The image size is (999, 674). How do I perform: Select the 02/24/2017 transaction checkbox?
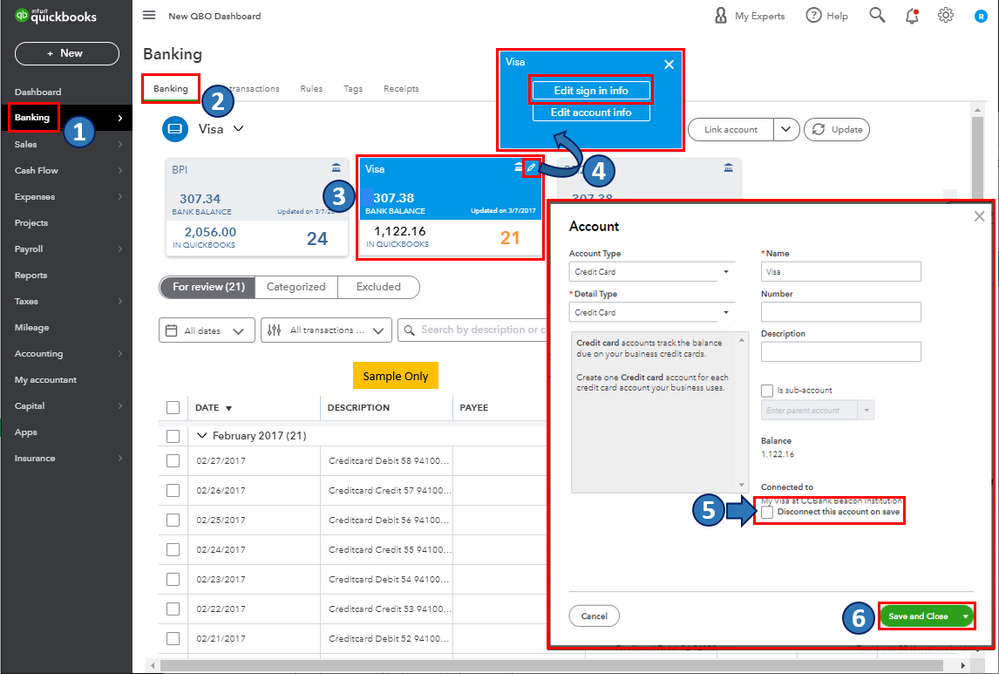coord(173,550)
